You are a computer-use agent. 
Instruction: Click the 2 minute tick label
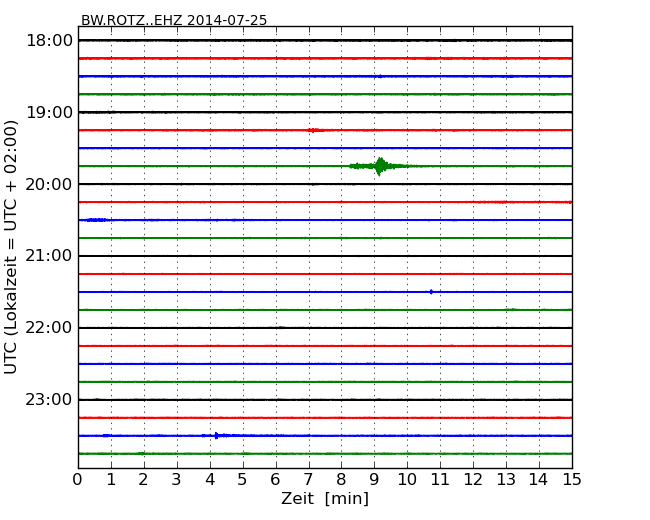pyautogui.click(x=143, y=480)
